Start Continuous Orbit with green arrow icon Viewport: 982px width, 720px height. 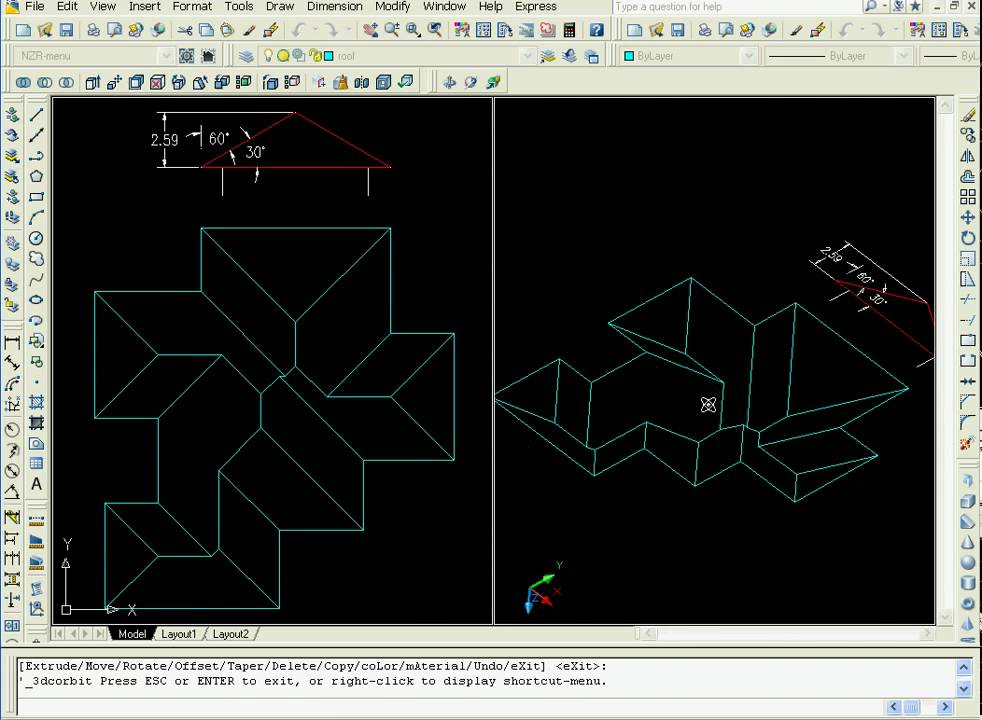(494, 82)
